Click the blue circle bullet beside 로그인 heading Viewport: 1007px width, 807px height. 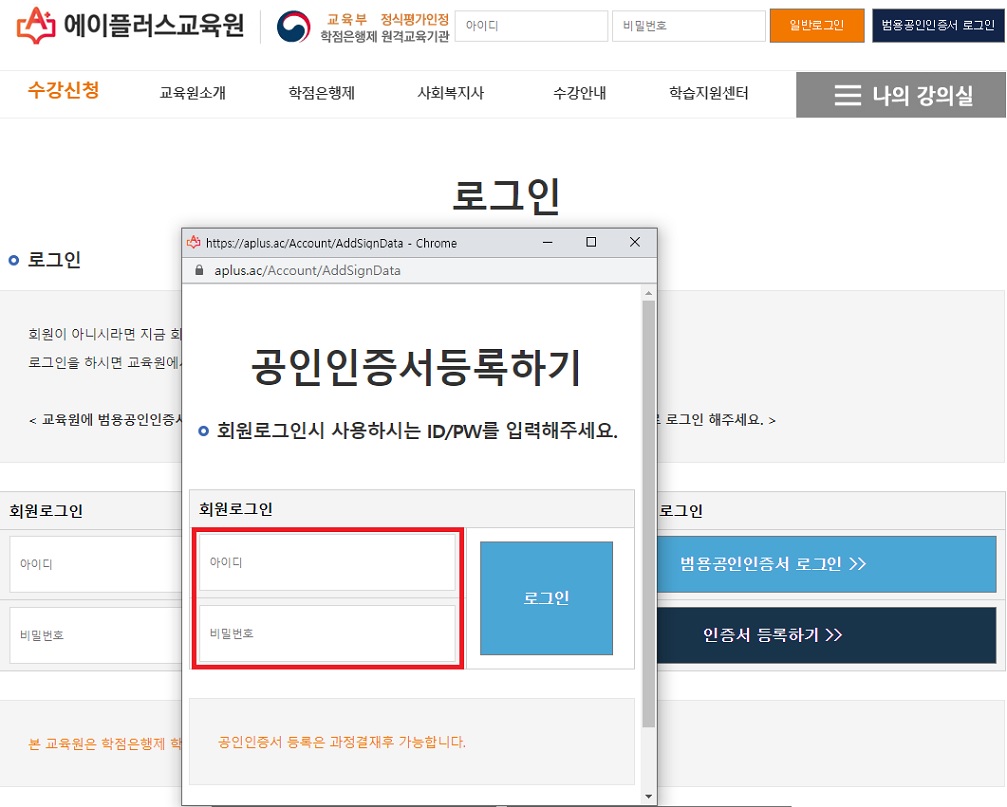point(11,260)
